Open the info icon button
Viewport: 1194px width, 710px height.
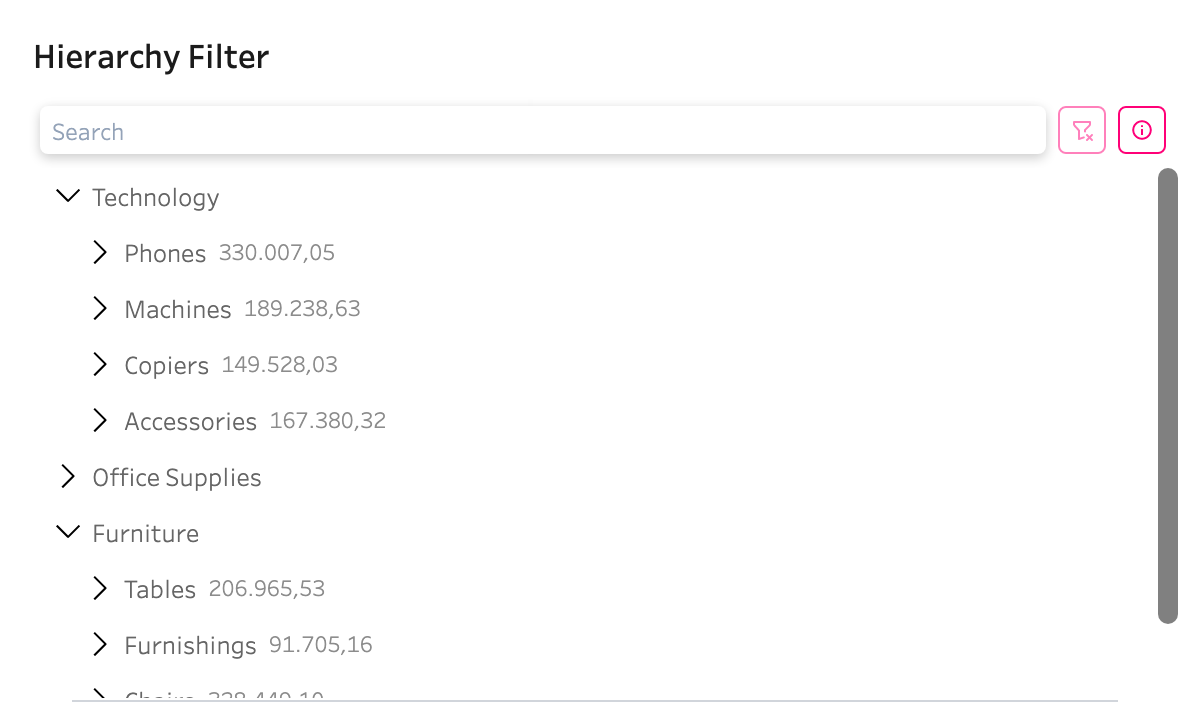[1142, 130]
